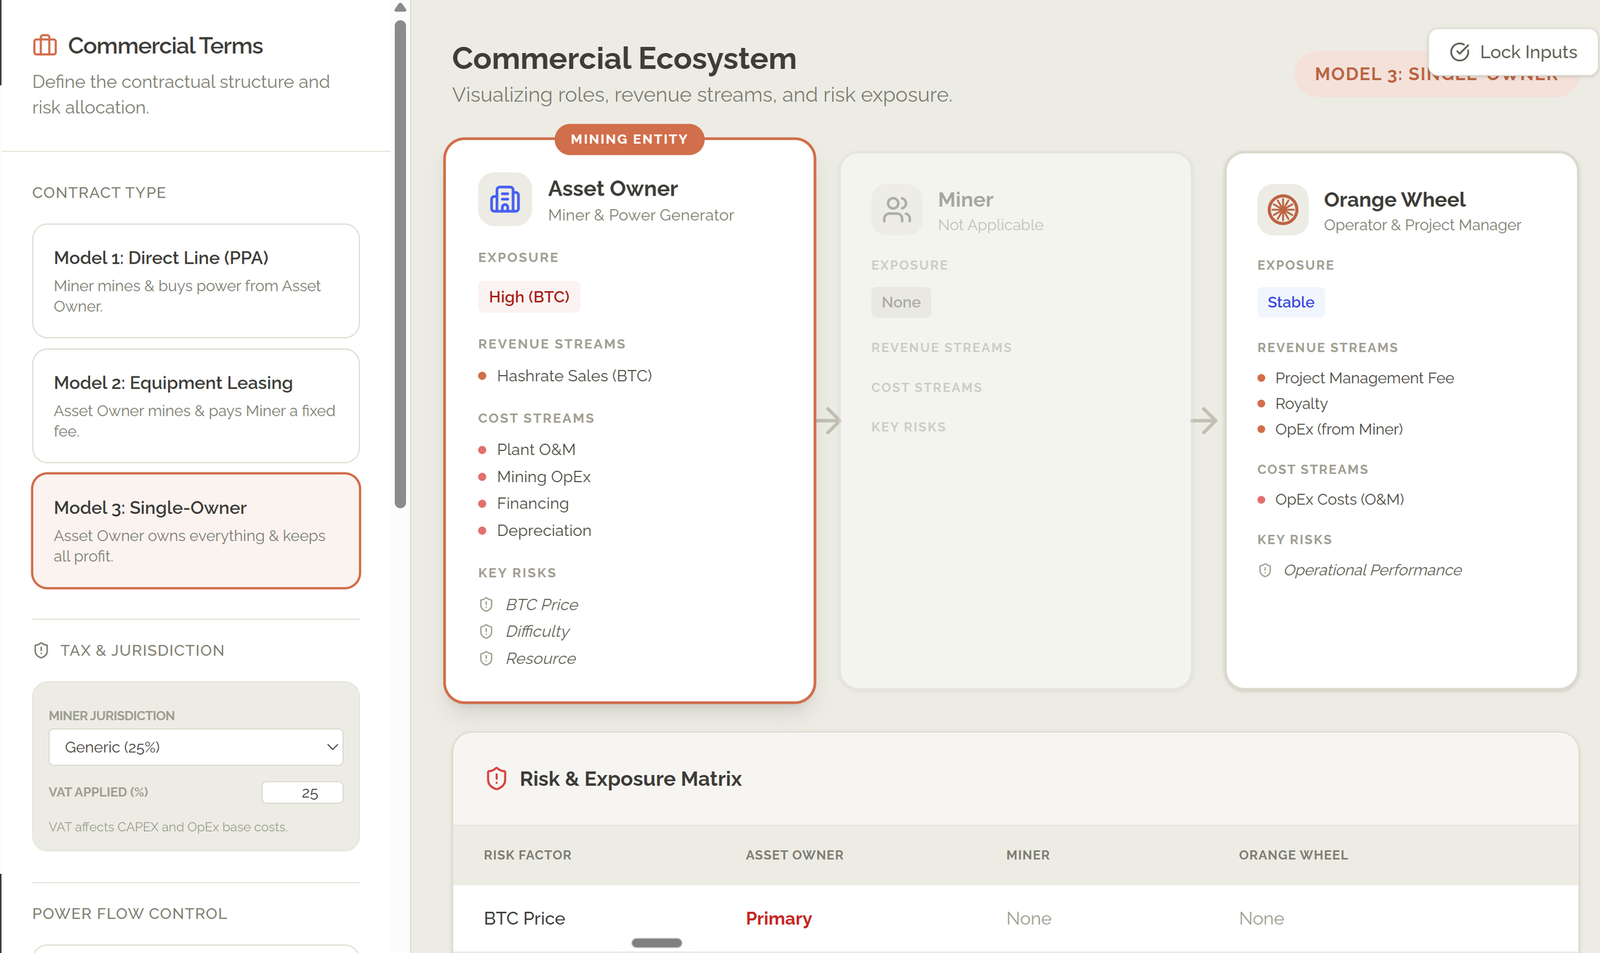
Task: Click the None exposure tag on Miner card
Action: tap(901, 302)
